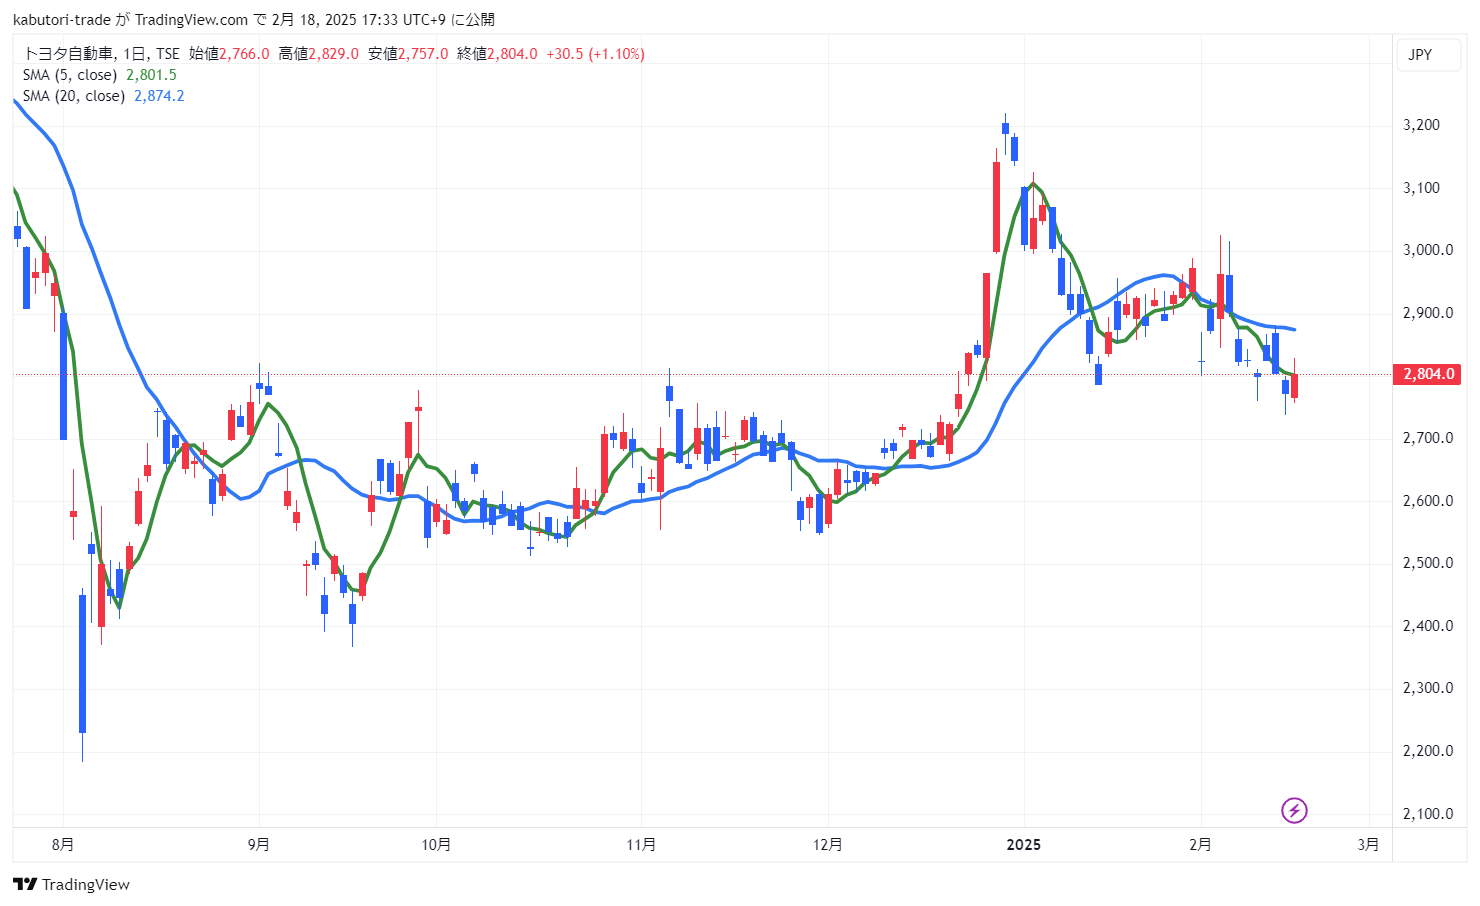
Task: Click the kabutori-trade publisher text
Action: (62, 20)
